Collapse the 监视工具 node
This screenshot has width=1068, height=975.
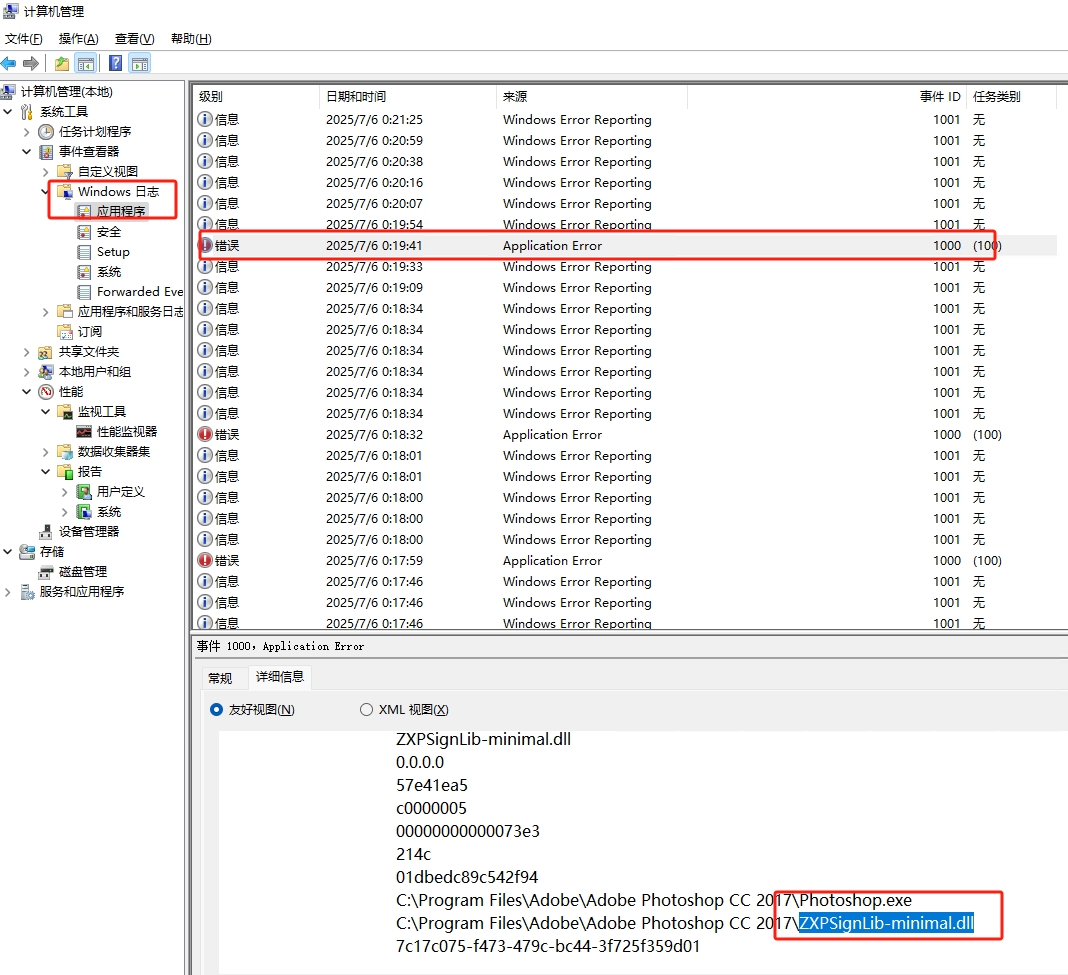click(x=46, y=412)
